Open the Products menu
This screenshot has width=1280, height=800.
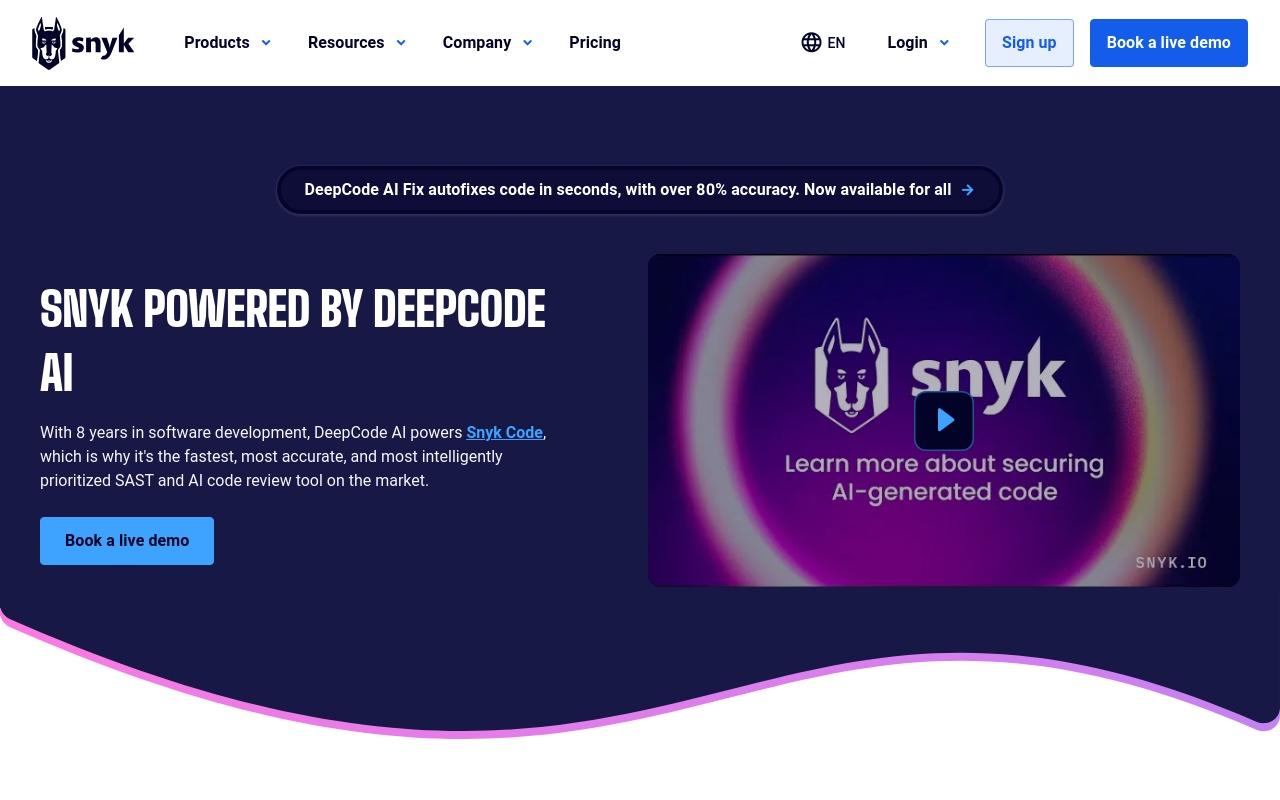(x=217, y=43)
